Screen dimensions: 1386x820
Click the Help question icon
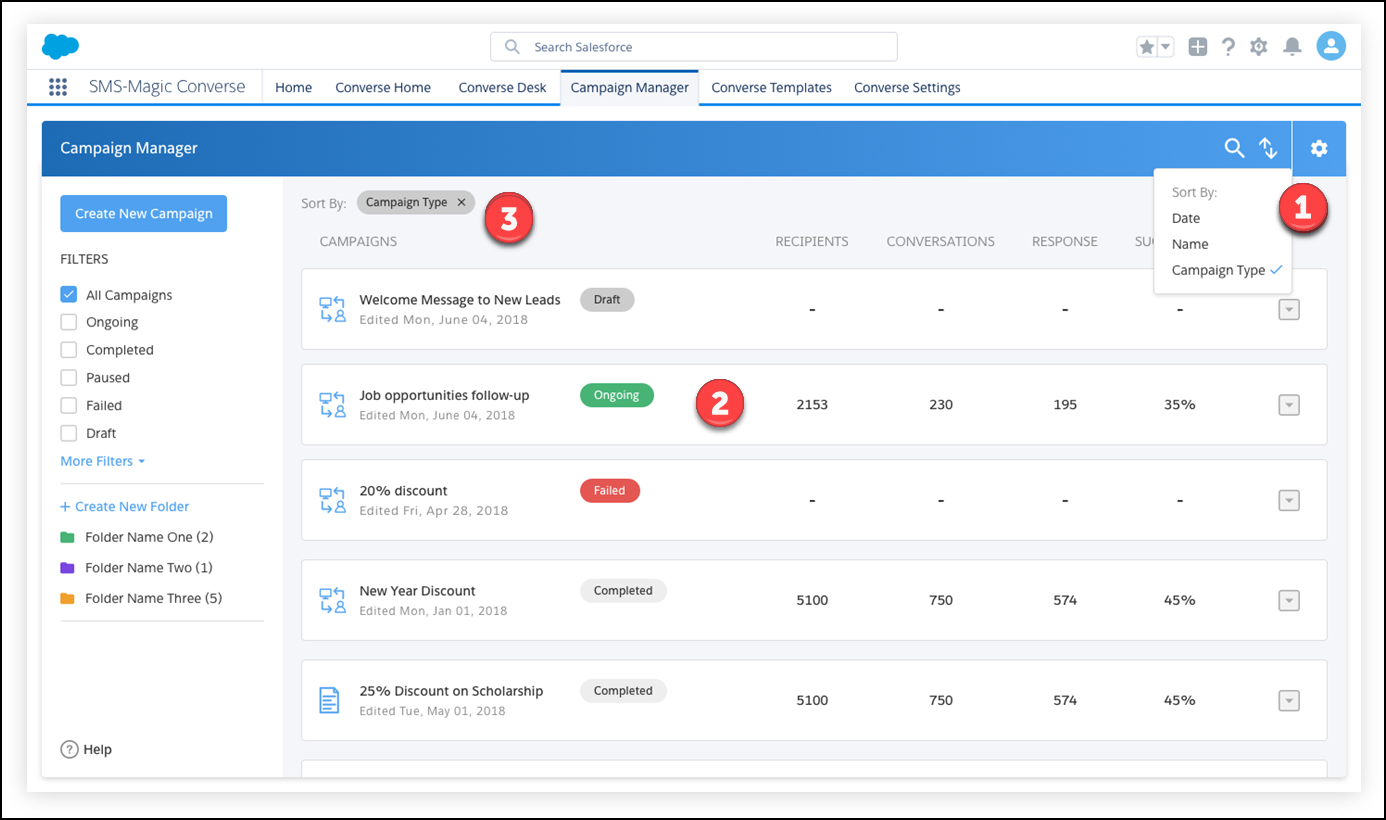(69, 749)
